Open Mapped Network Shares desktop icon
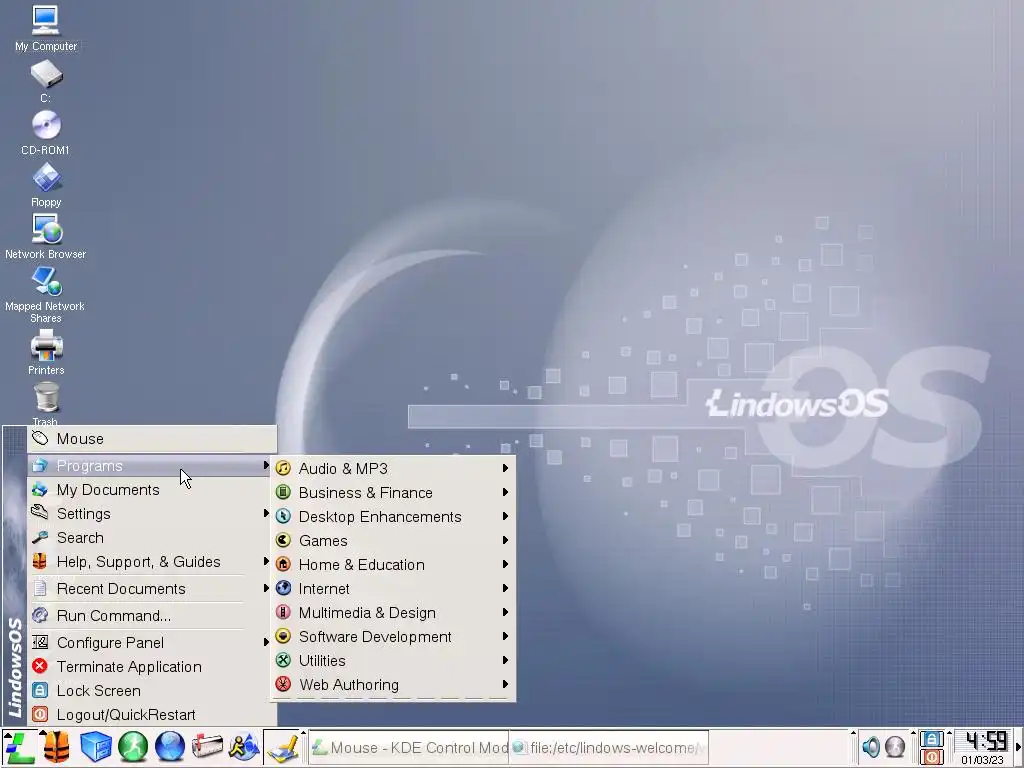 pos(46,295)
